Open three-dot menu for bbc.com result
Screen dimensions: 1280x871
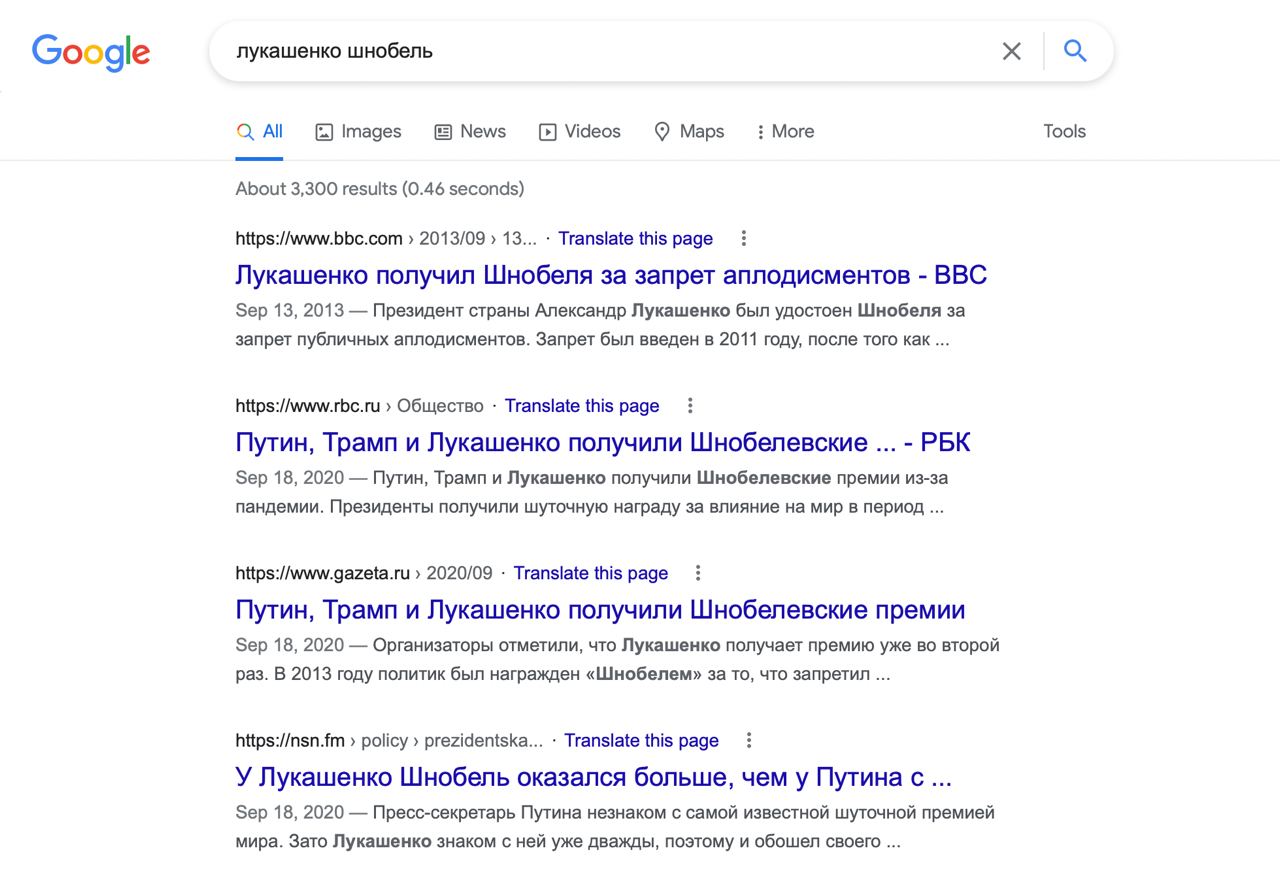[x=743, y=238]
